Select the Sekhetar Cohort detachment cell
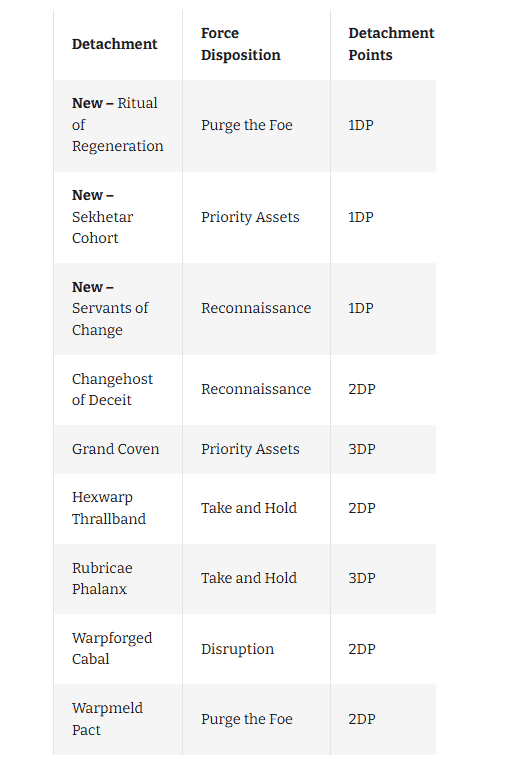 click(118, 217)
